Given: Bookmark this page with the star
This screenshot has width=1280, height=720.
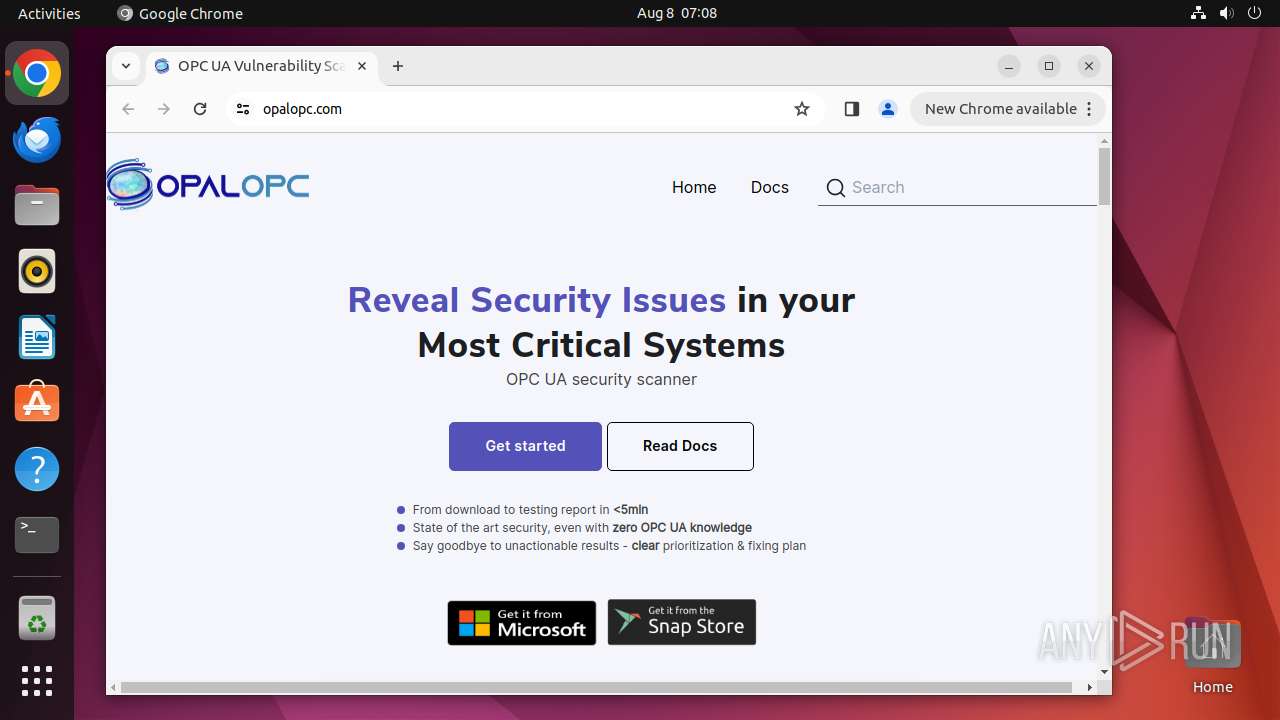Looking at the screenshot, I should [802, 109].
